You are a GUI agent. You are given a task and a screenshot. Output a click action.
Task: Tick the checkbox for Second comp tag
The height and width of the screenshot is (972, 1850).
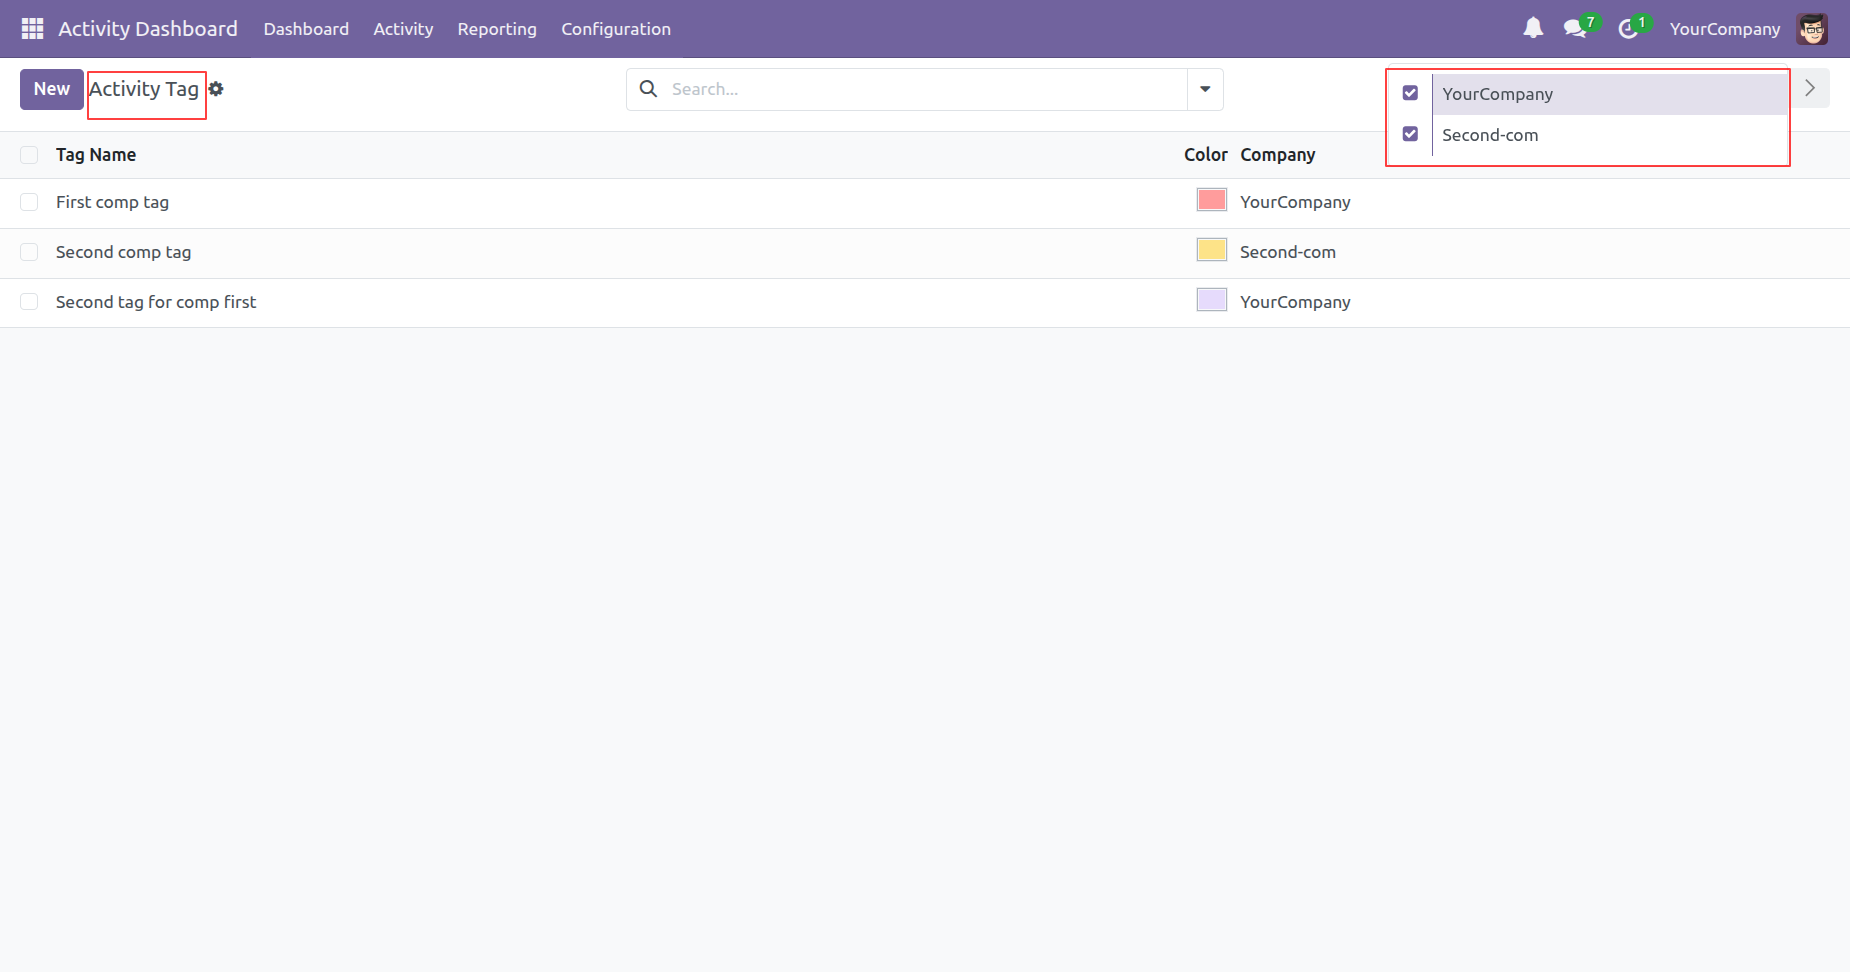click(29, 252)
